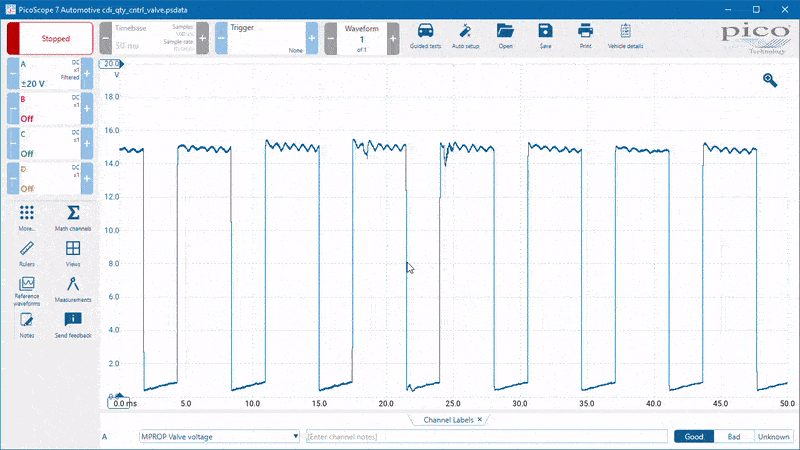Close the Channel Labels tab
Image resolution: width=800 pixels, height=450 pixels.
[x=480, y=419]
